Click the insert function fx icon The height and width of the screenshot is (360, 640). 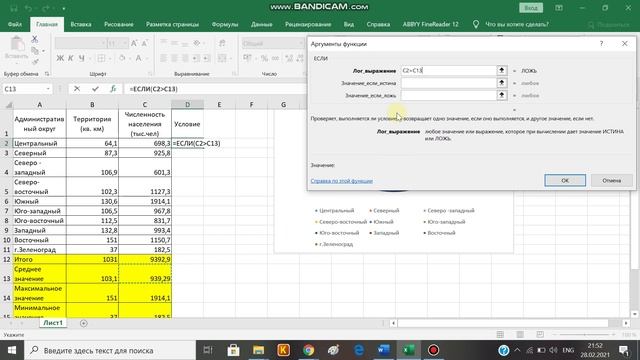(x=113, y=89)
